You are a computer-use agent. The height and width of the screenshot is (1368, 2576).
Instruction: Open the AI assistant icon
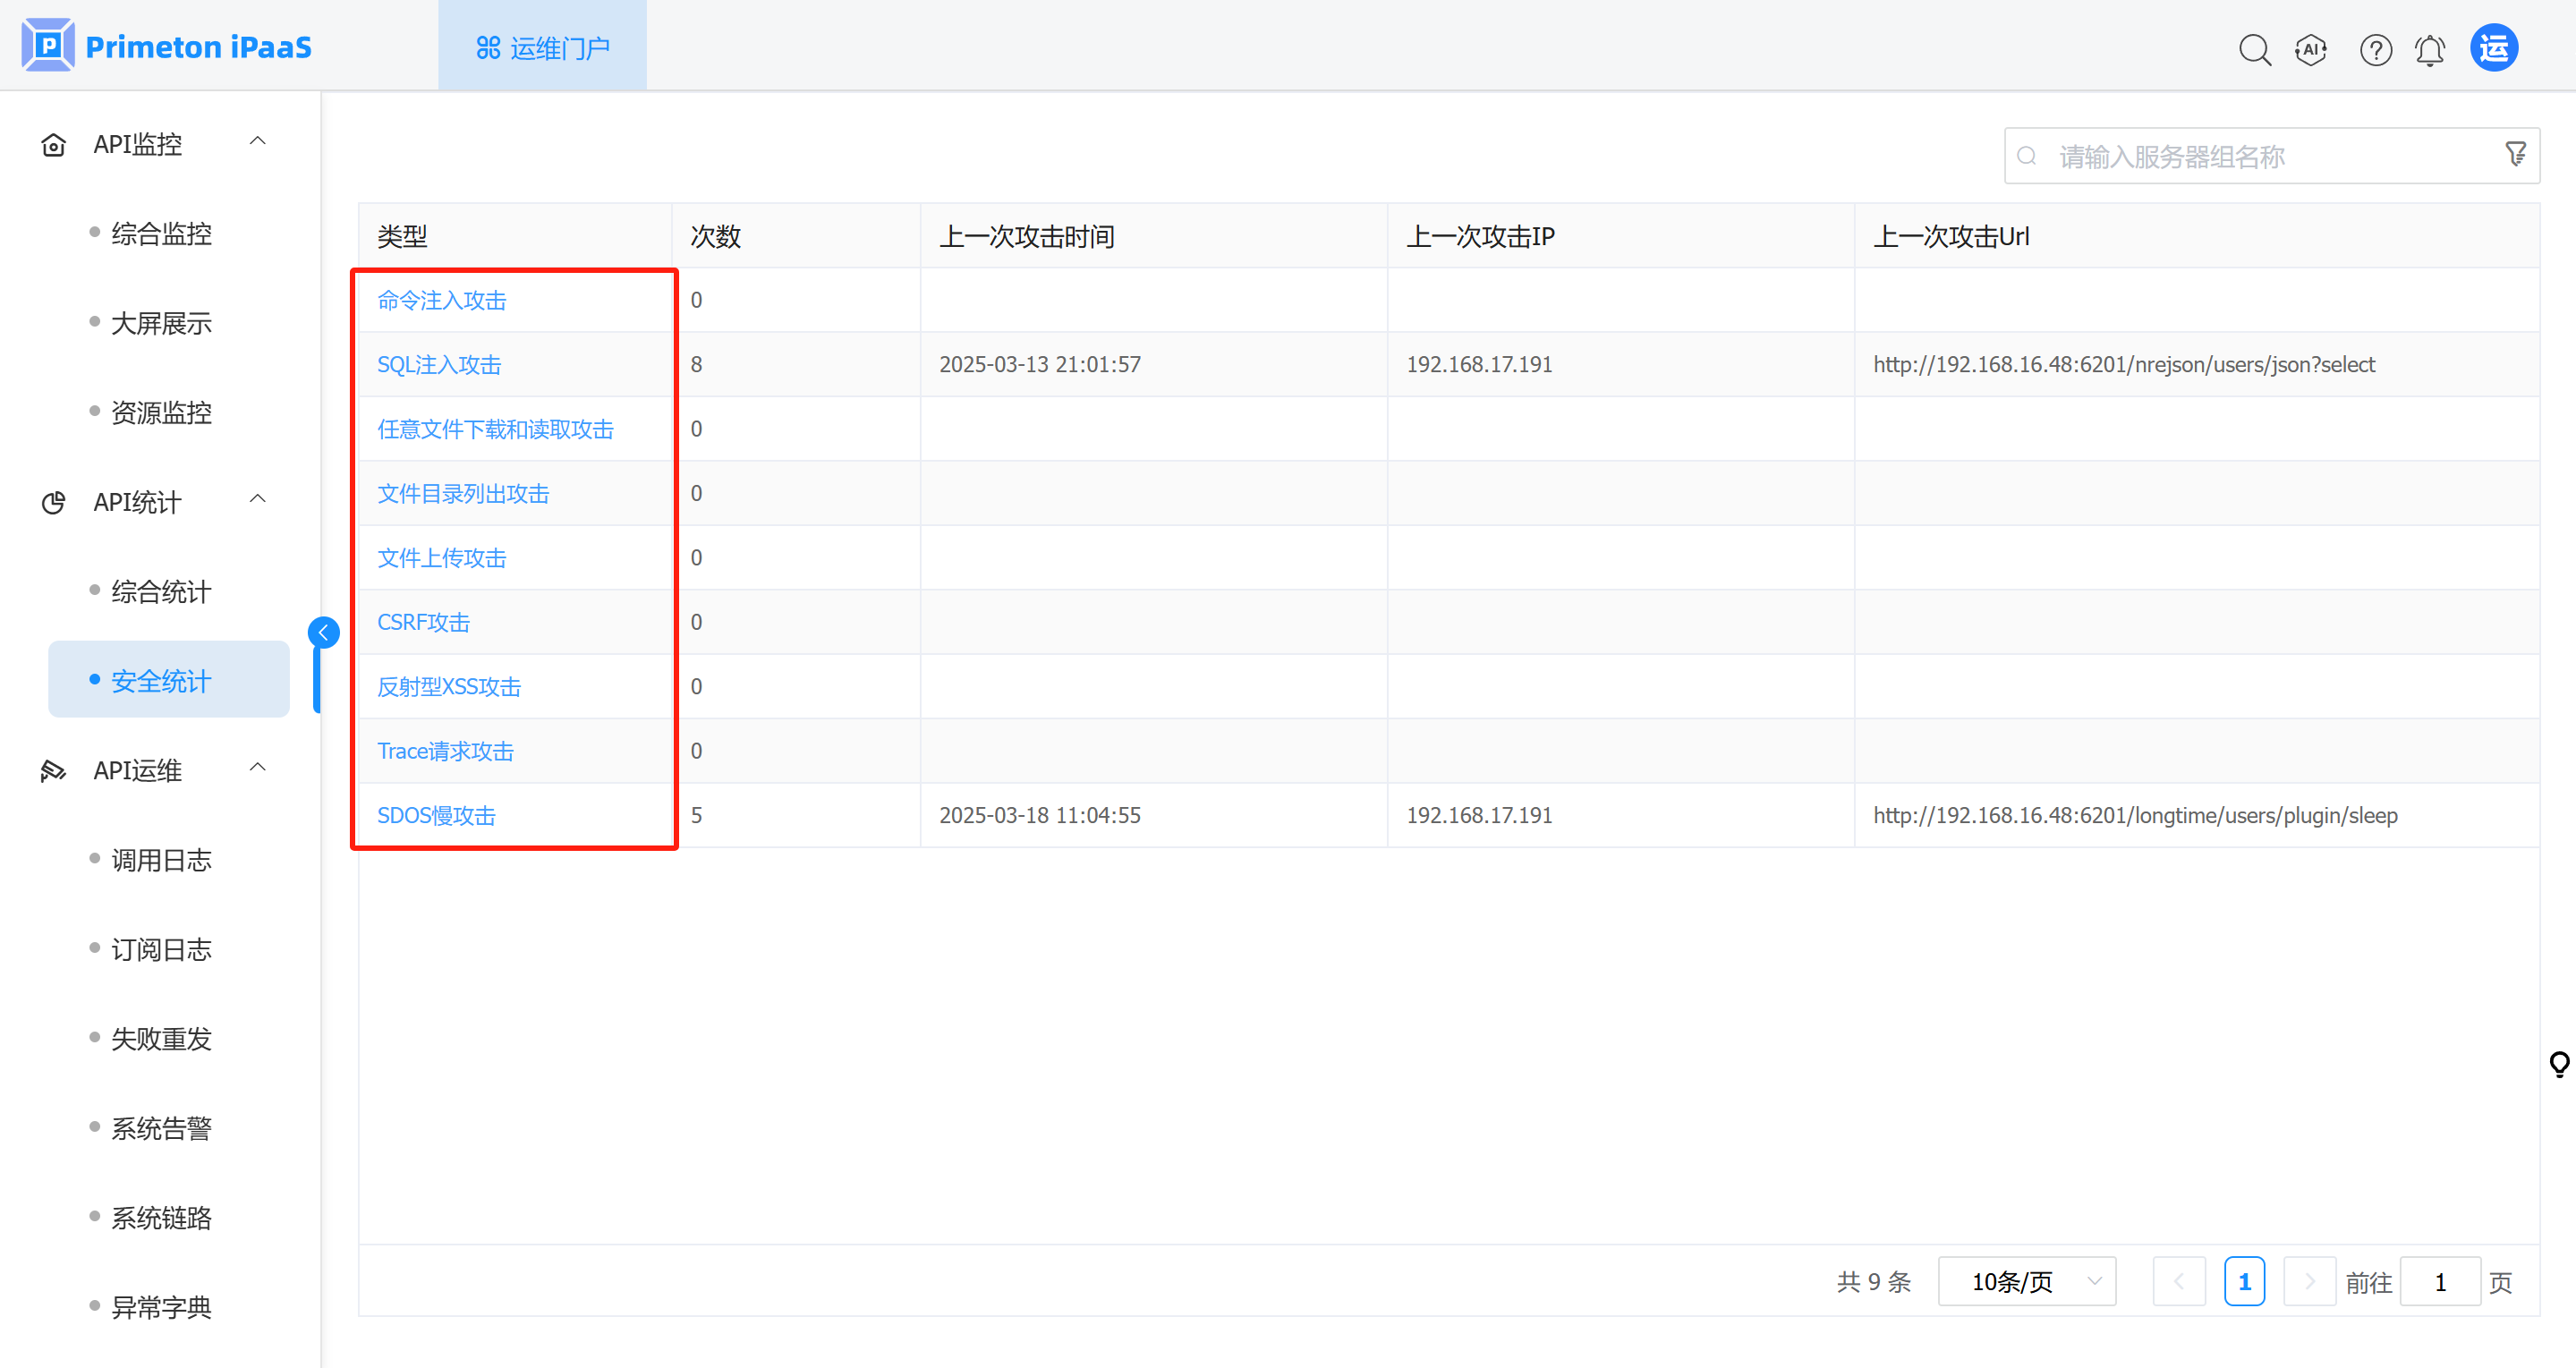coord(2311,49)
